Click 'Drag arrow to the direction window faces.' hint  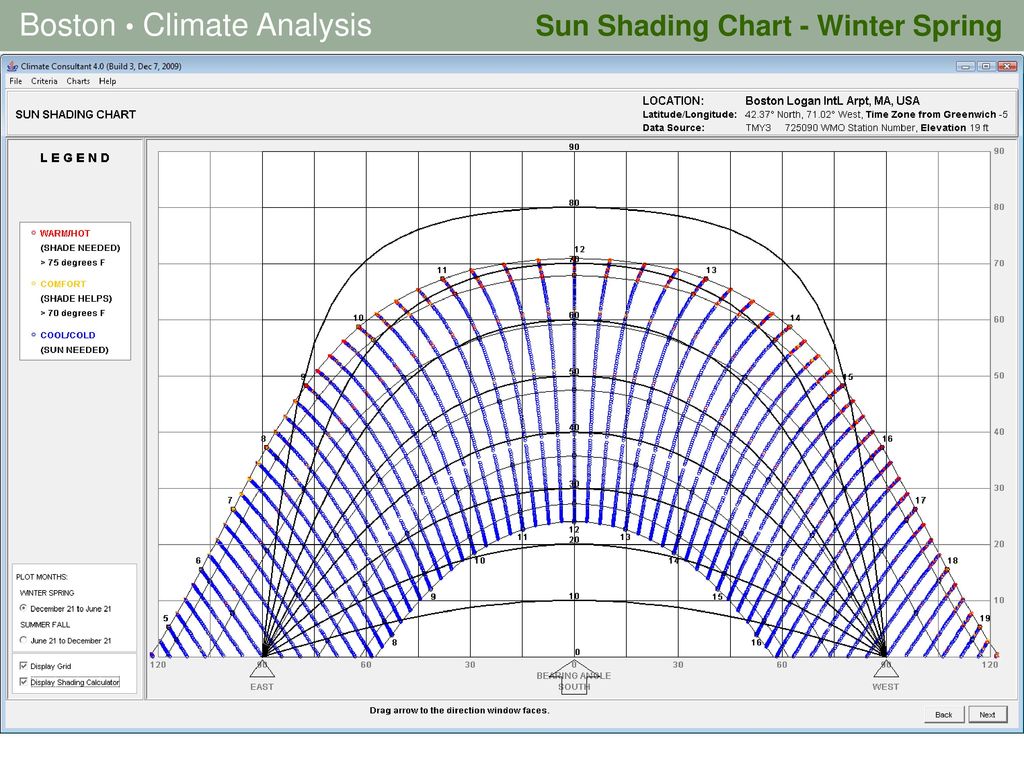[x=459, y=710]
